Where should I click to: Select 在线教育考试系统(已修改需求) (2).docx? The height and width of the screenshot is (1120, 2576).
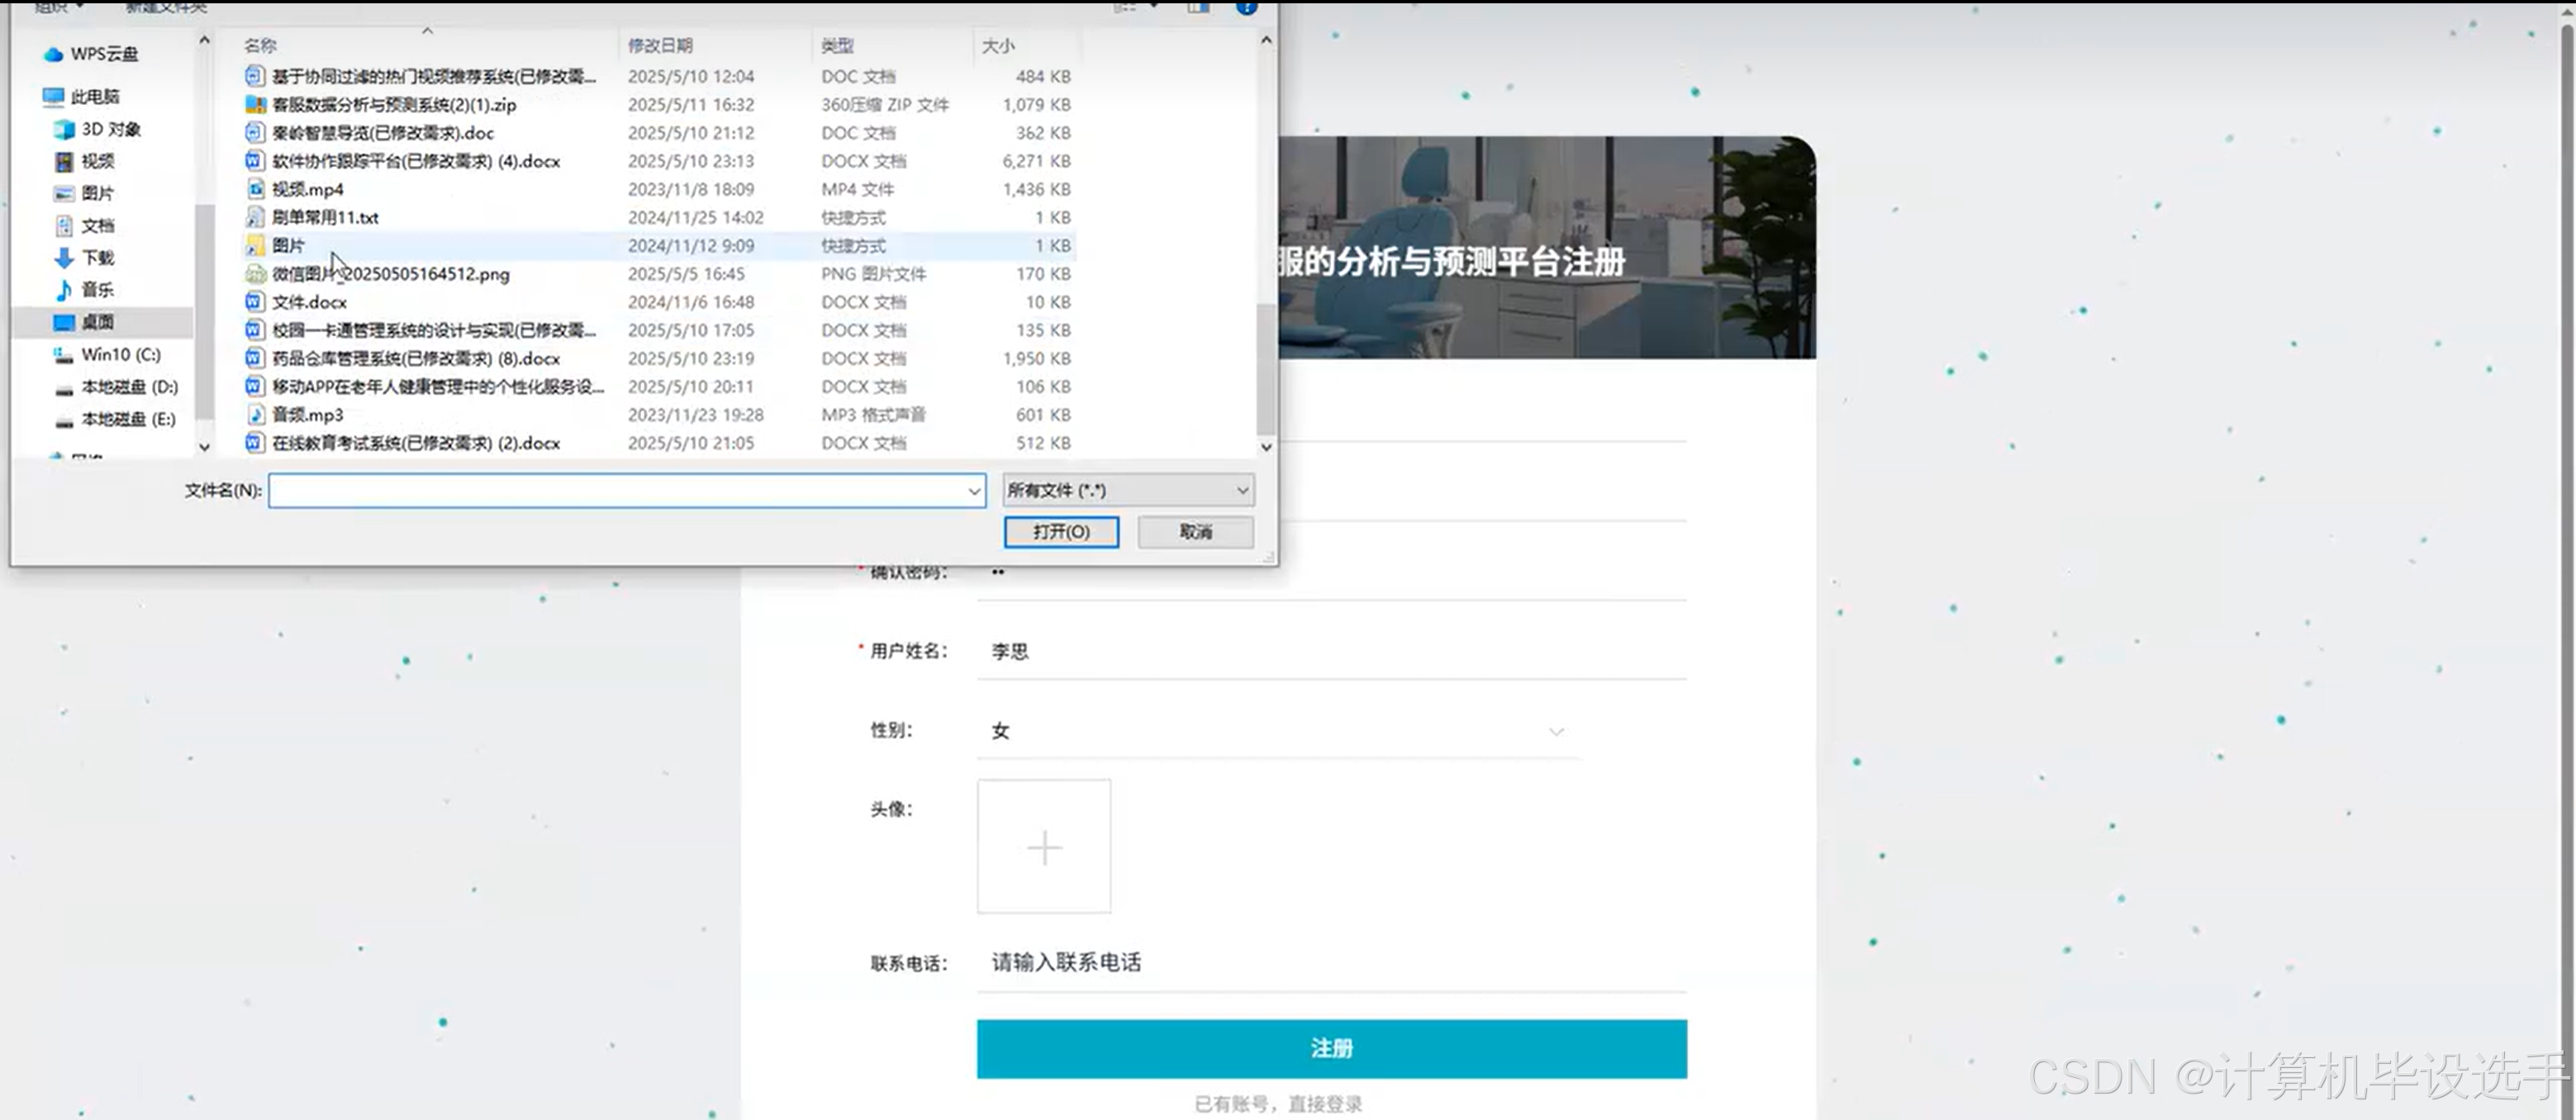click(416, 442)
